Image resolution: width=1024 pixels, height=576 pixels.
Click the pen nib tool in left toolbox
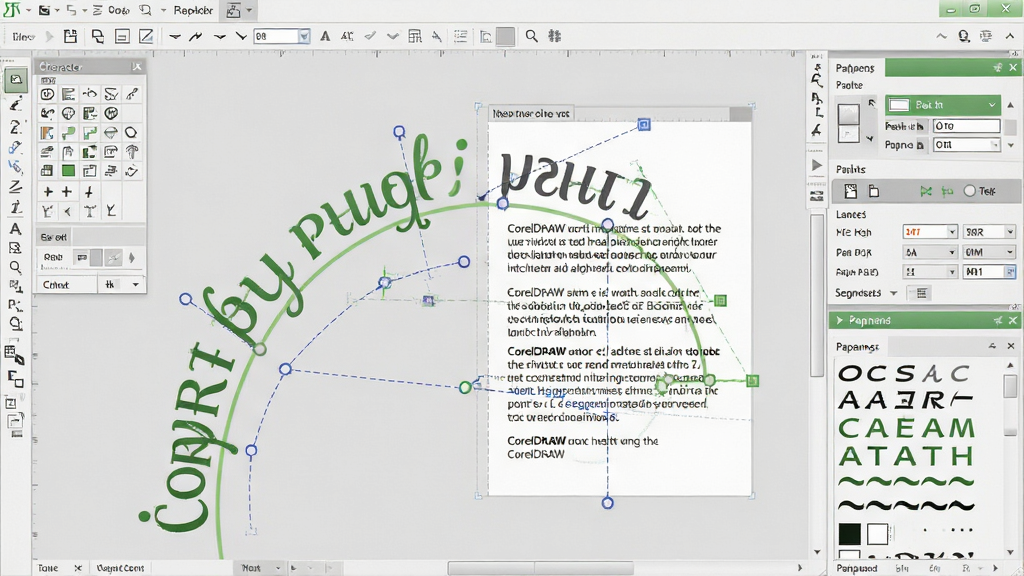point(16,104)
